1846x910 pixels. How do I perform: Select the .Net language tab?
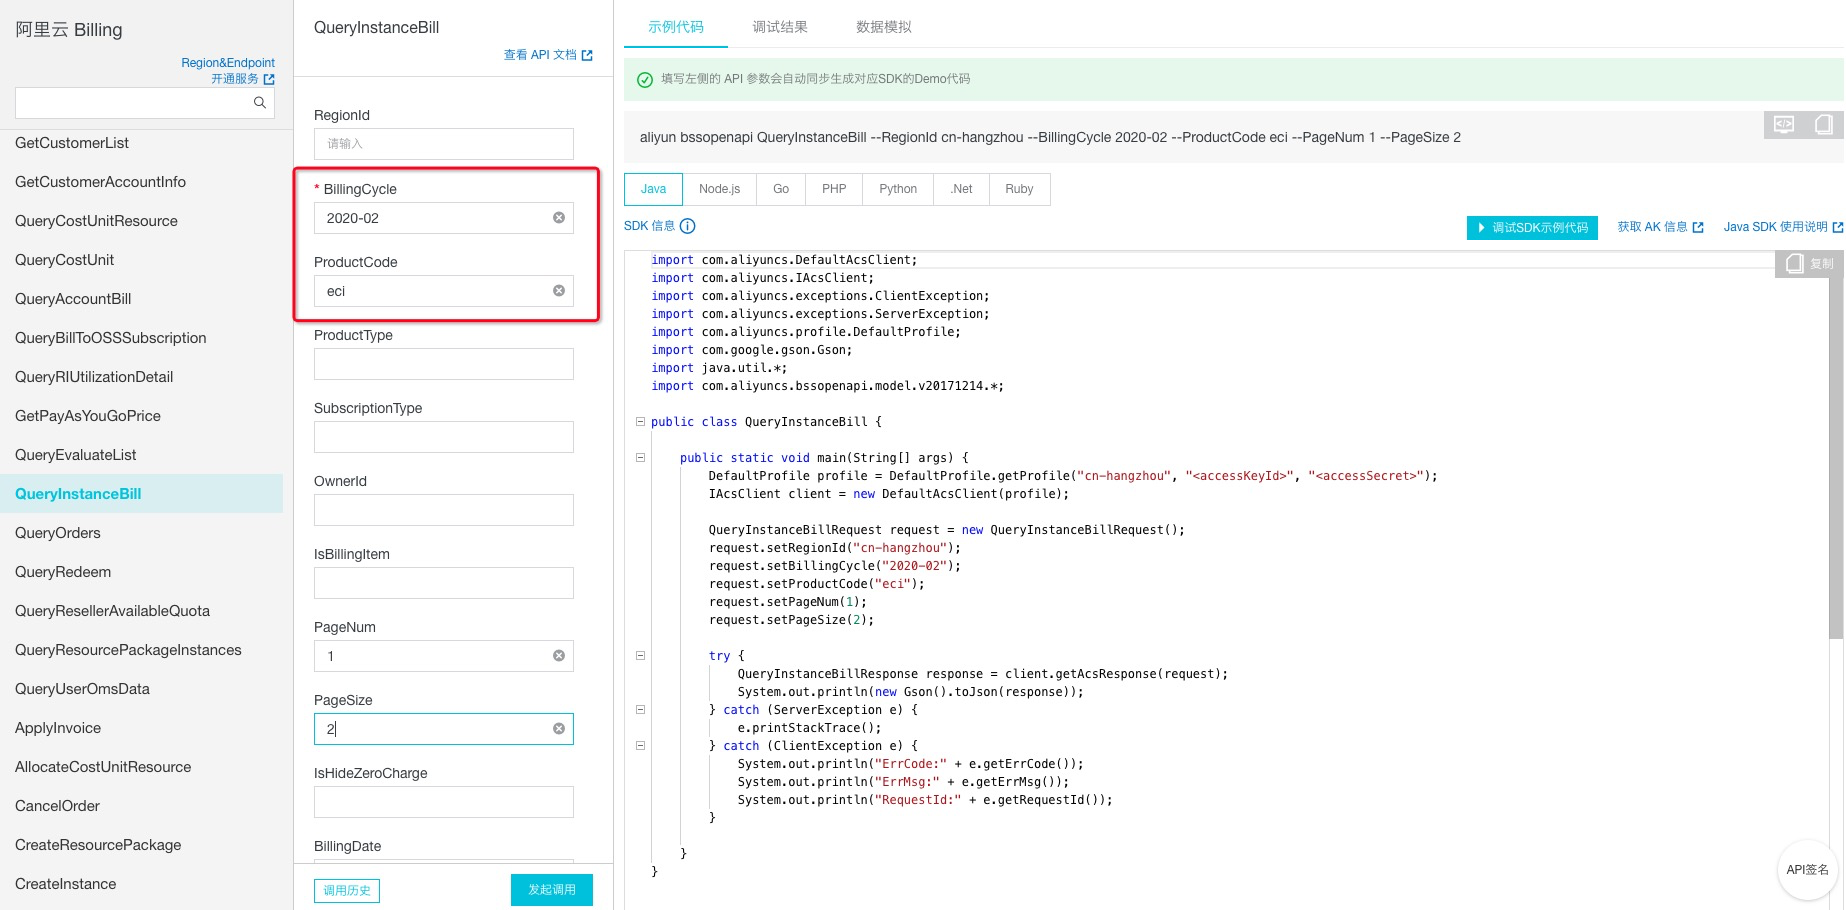[962, 189]
